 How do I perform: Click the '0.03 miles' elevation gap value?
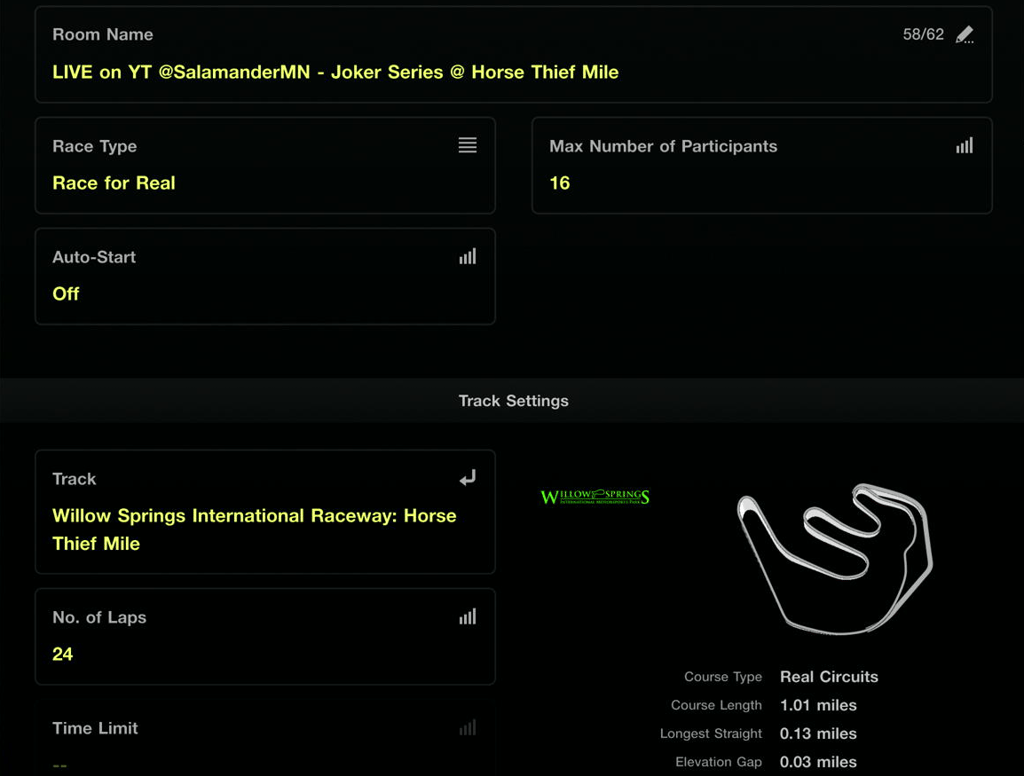tap(818, 762)
